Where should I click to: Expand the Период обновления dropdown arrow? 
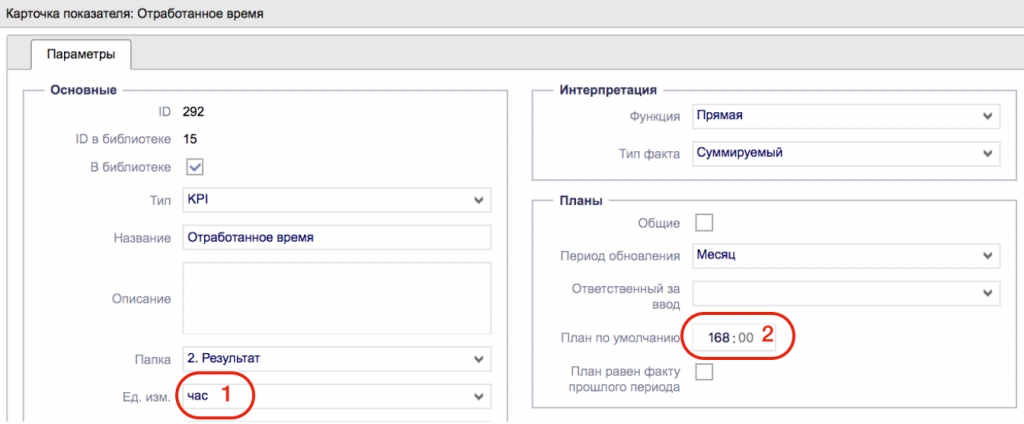[x=986, y=255]
